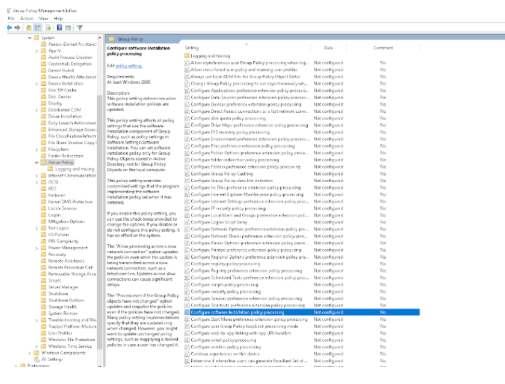Open the View menu
The height and width of the screenshot is (384, 505).
tap(43, 19)
